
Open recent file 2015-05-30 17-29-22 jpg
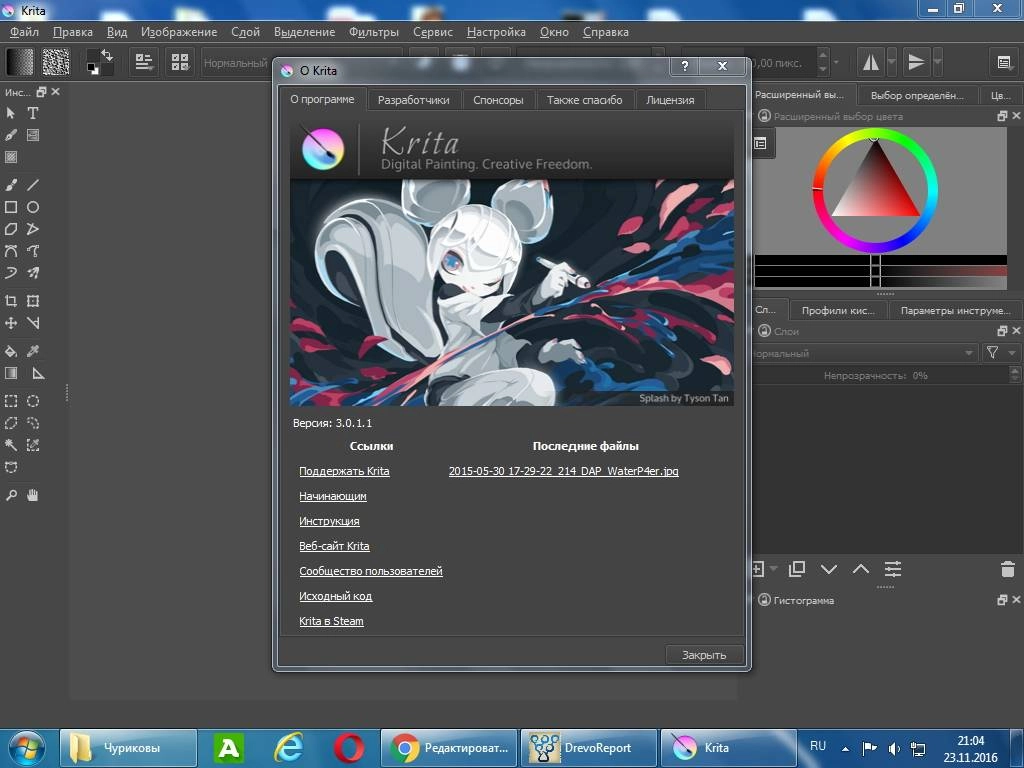[564, 471]
